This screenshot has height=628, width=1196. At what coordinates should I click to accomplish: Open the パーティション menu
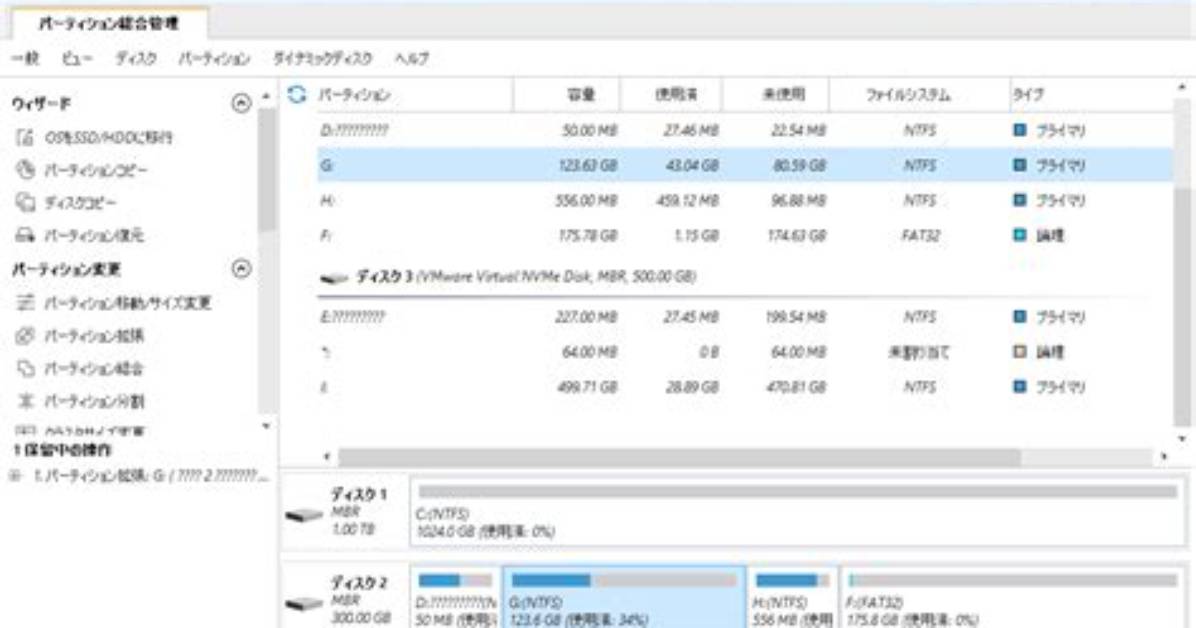(214, 58)
